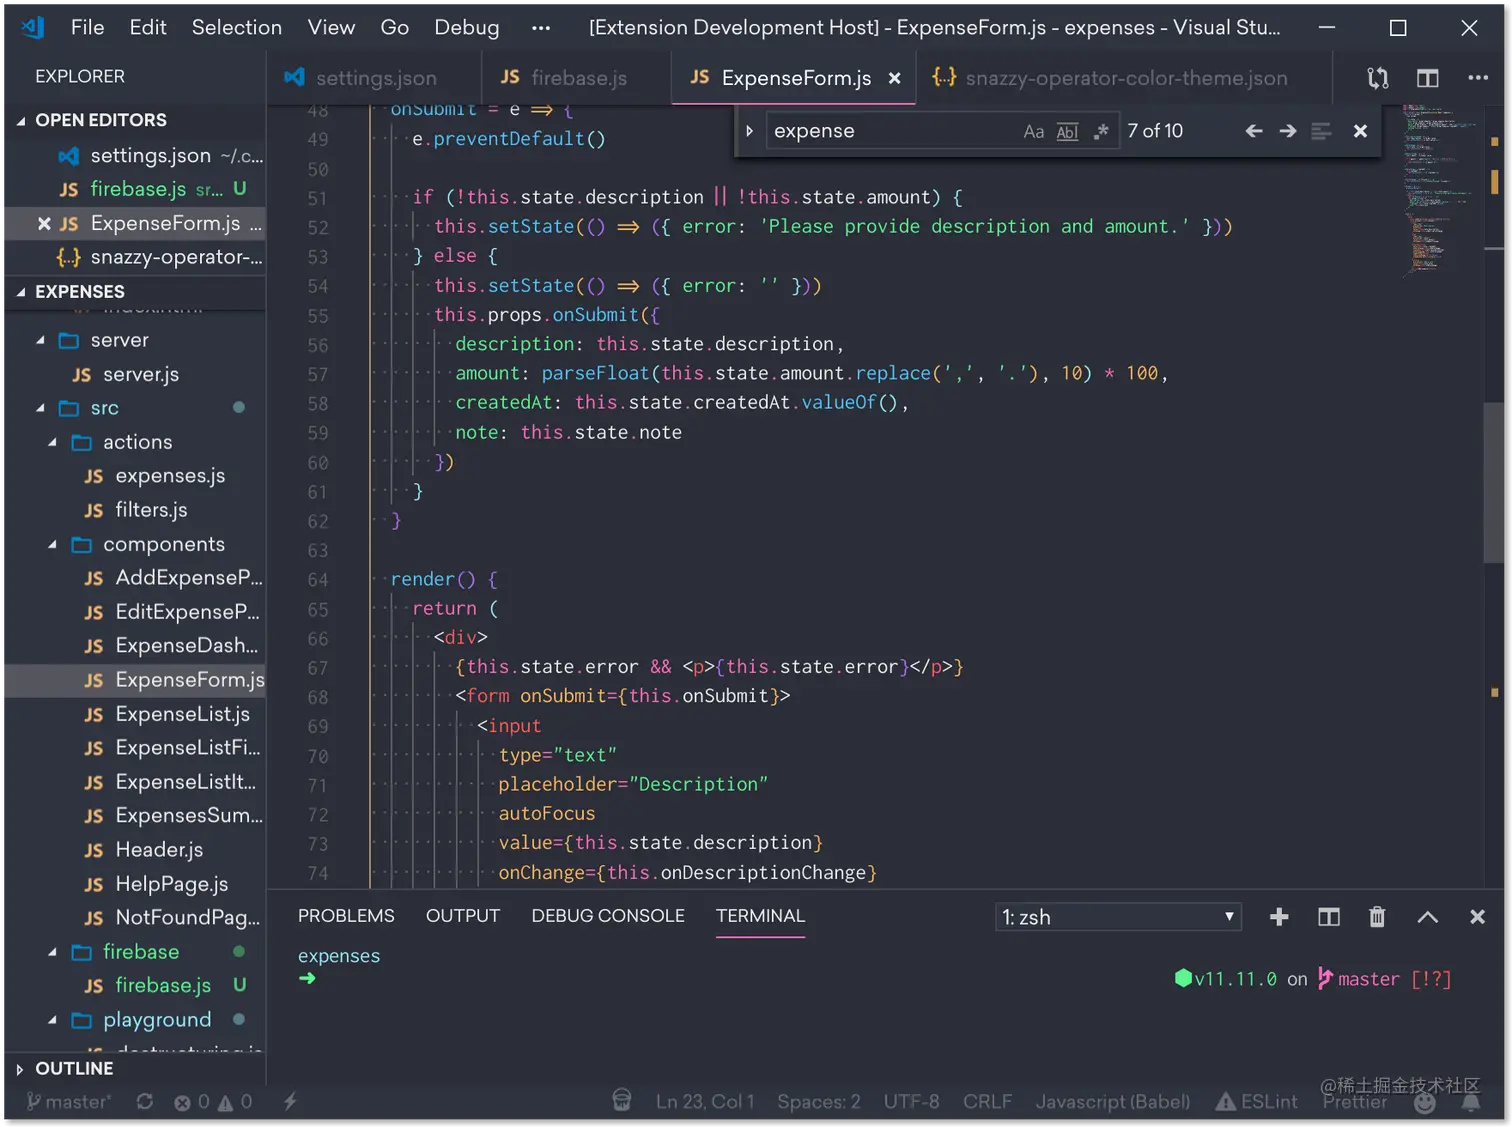Expand the replace toggle arrow in find widget
Viewport: 1512px width, 1127px height.
click(749, 131)
